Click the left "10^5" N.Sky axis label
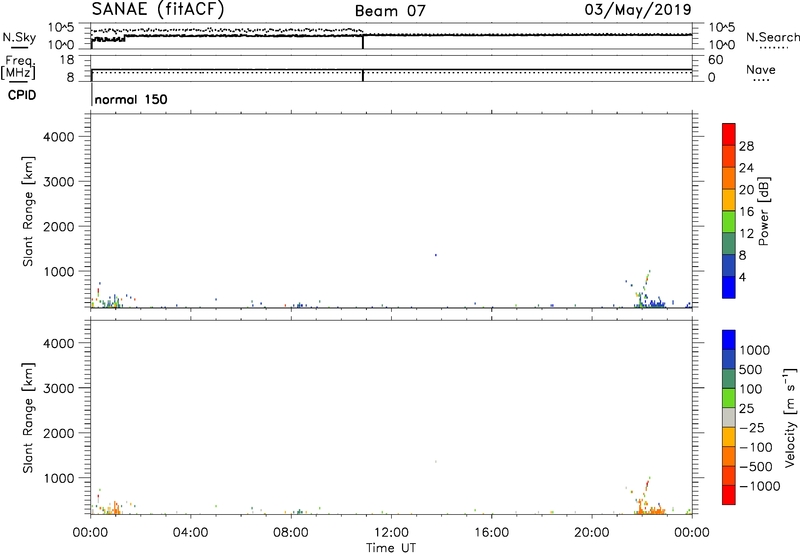800x554 pixels. click(61, 28)
